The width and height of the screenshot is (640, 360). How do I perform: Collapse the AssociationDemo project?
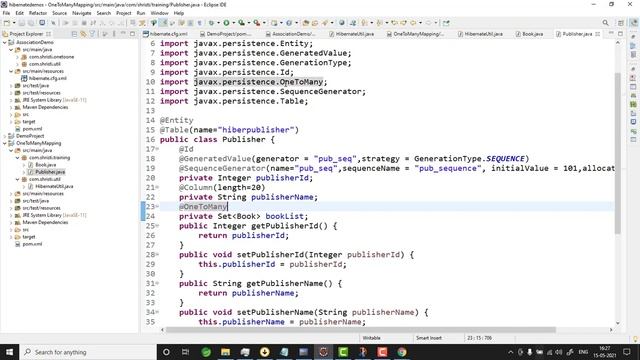tap(4, 42)
